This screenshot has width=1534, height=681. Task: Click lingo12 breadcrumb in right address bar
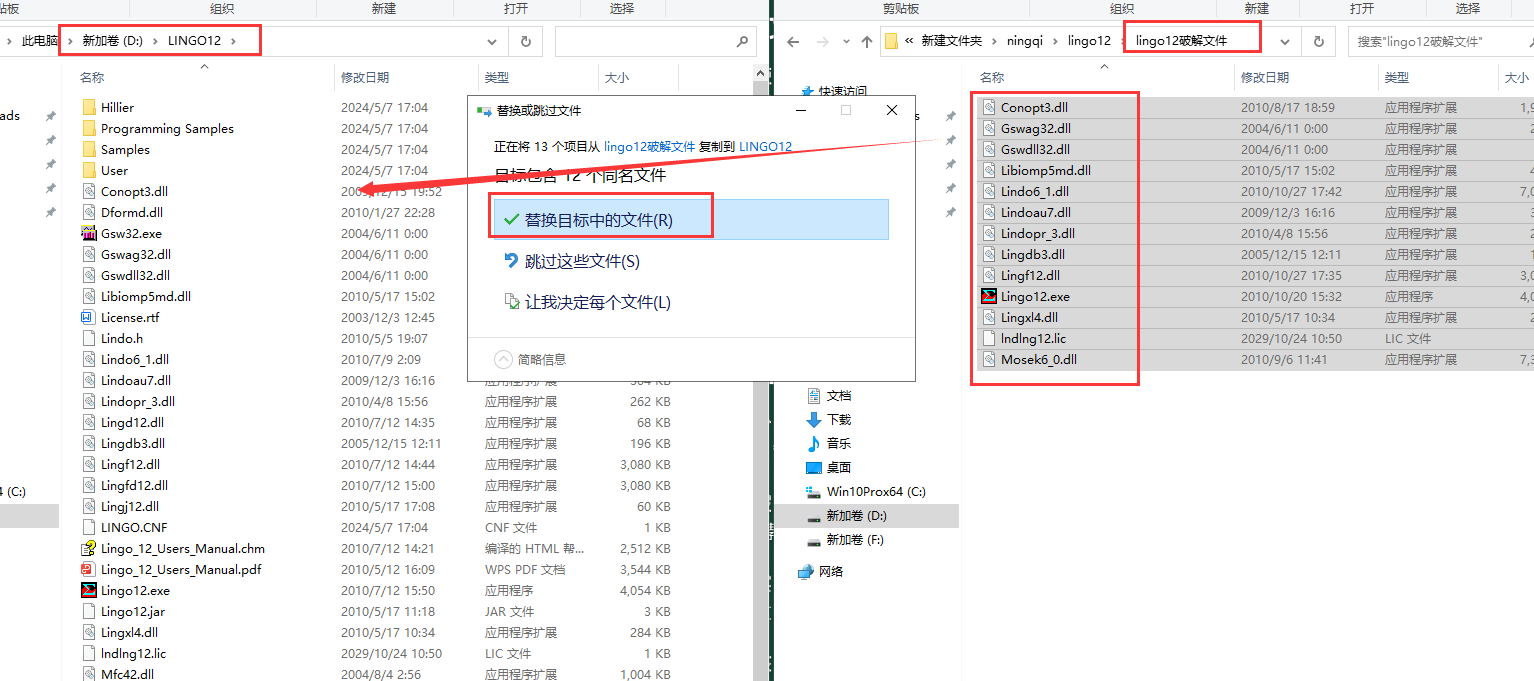(x=1089, y=41)
